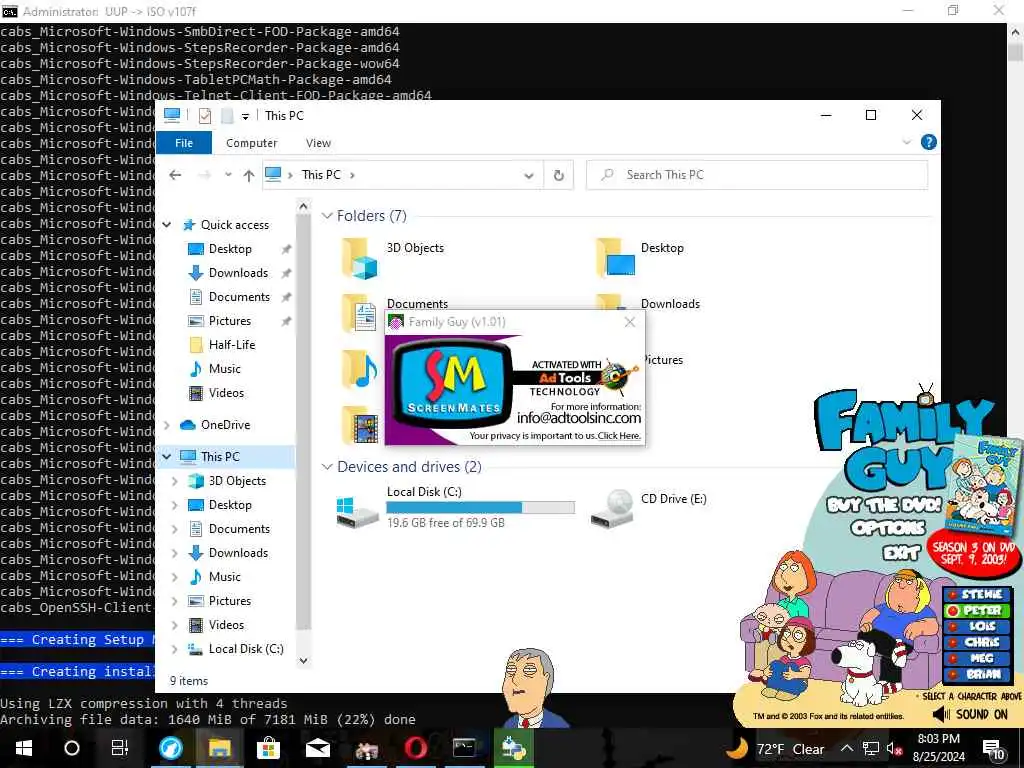The height and width of the screenshot is (768, 1024).
Task: Click the ScreenMates SM logo
Action: tap(454, 382)
